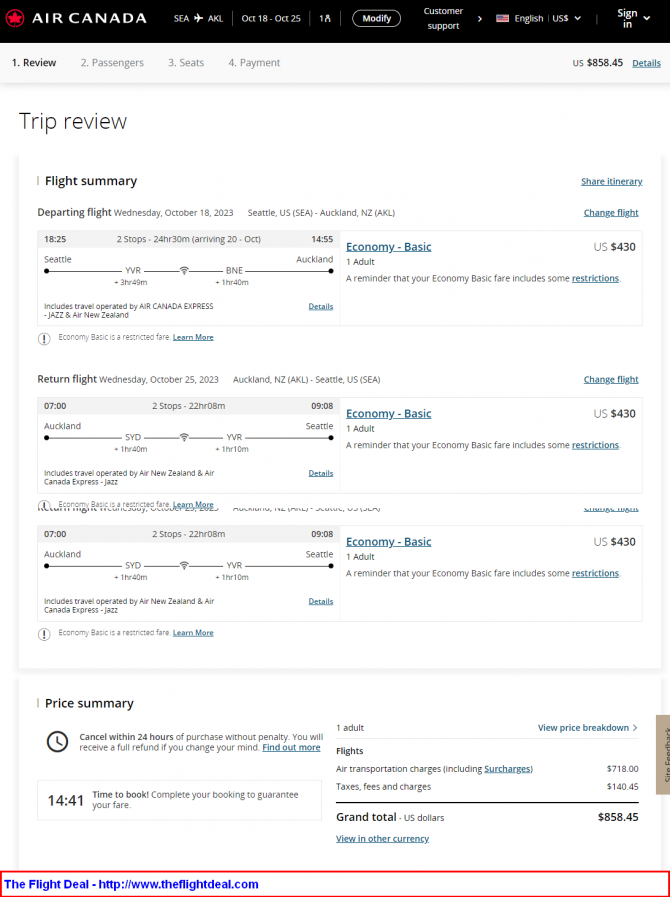Go to the Passengers step

point(112,63)
